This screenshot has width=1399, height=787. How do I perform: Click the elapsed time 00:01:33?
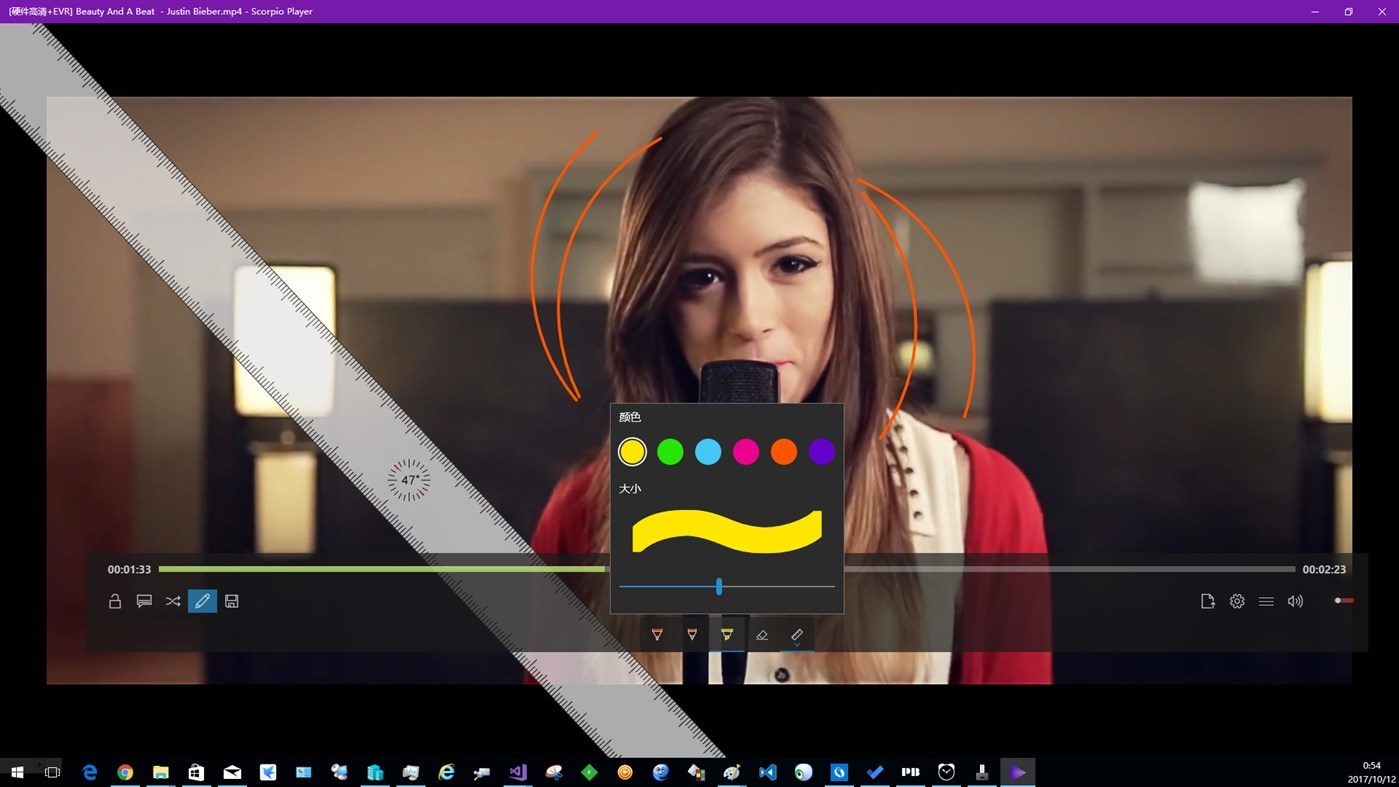[129, 569]
